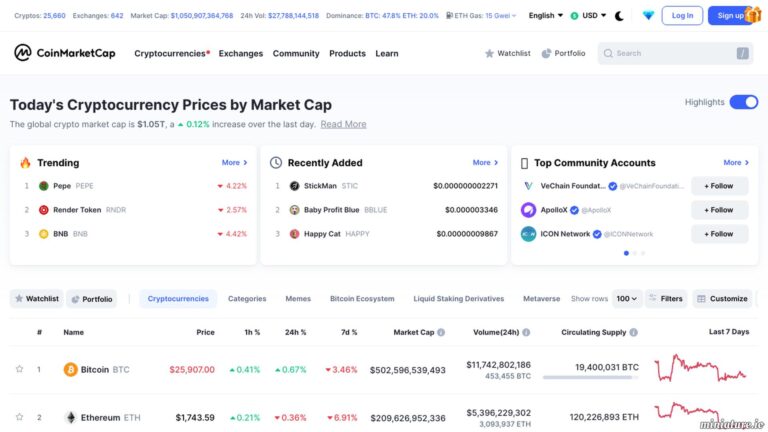Click the diamond rewards icon
Viewport: 768px width, 432px height.
pyautogui.click(x=648, y=16)
